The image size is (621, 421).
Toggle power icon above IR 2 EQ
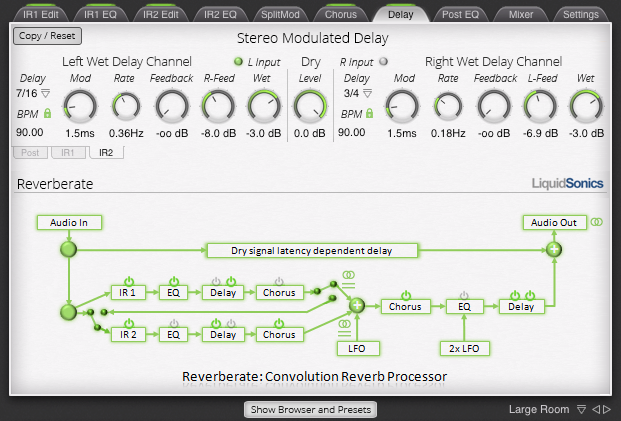click(174, 323)
